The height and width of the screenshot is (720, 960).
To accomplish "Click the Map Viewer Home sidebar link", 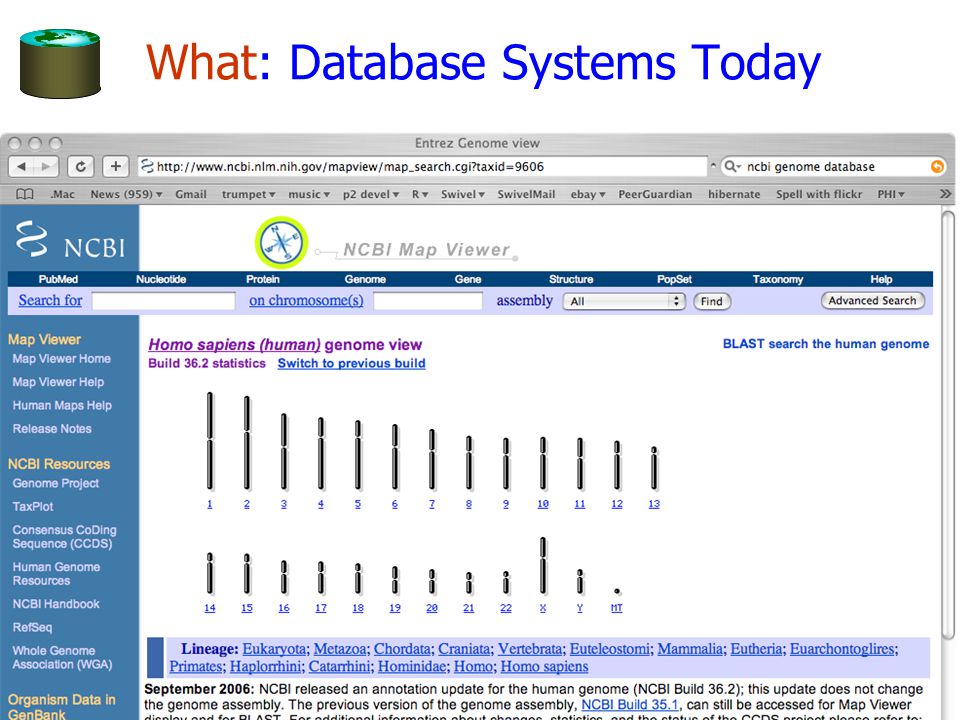I will click(61, 359).
